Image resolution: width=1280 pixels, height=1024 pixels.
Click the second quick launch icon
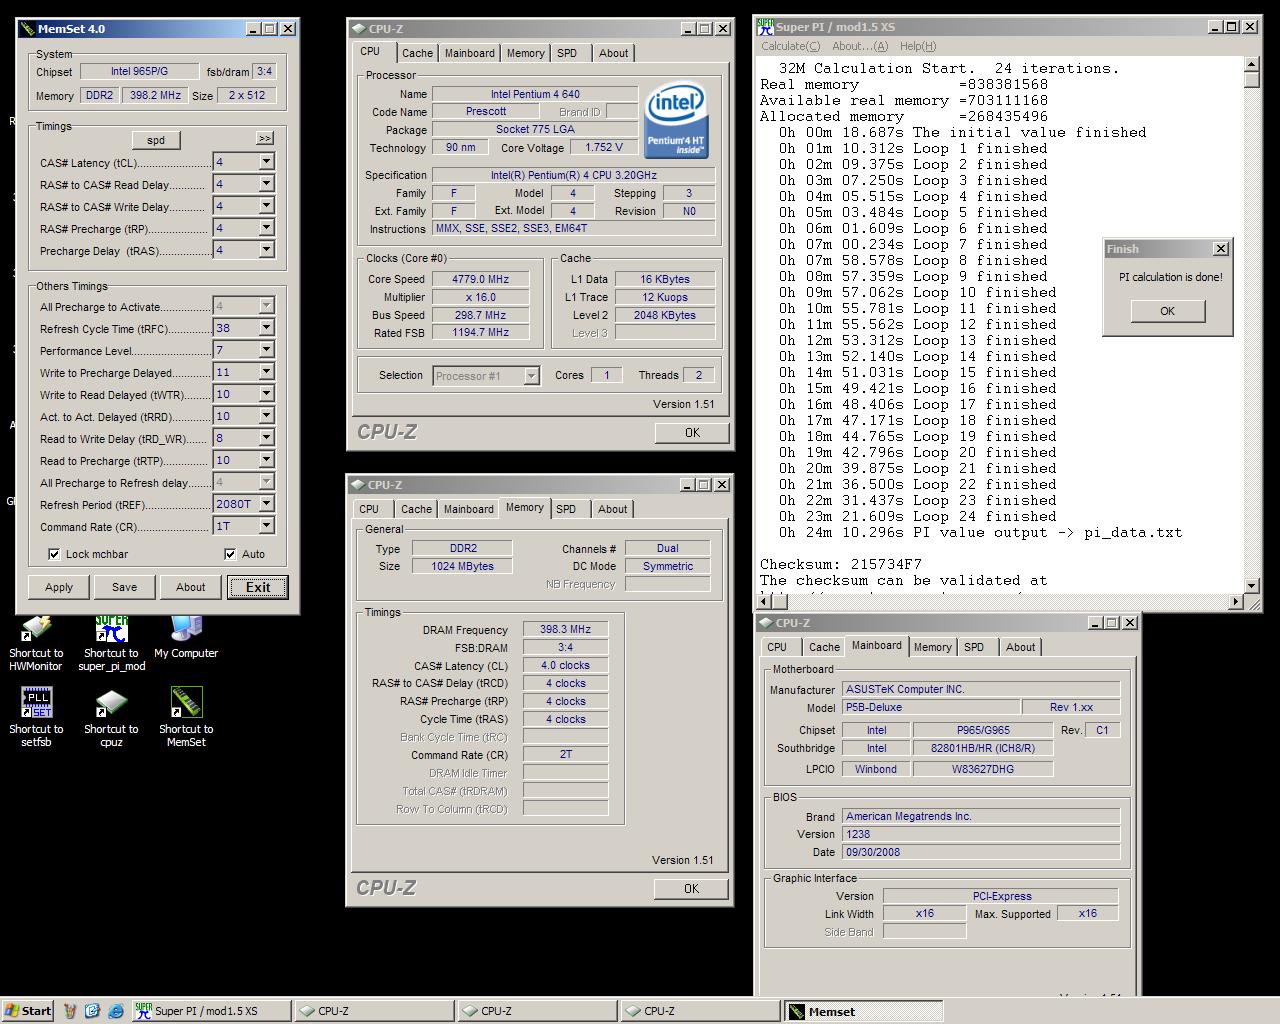pos(93,1011)
